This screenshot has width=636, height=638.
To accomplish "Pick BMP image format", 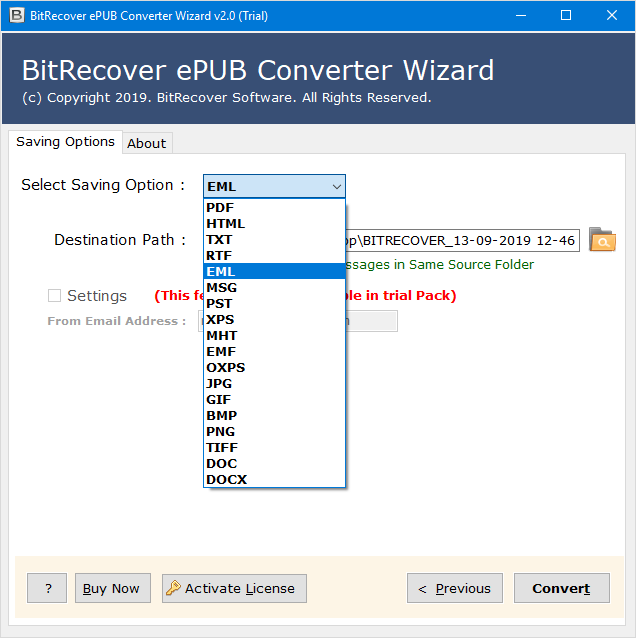I will tap(274, 415).
